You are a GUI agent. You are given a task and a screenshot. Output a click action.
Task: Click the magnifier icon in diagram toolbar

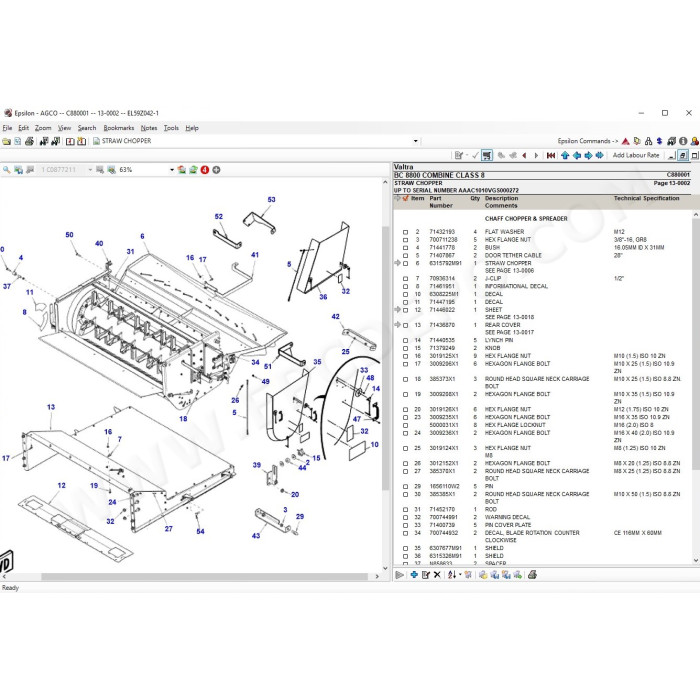(7, 170)
